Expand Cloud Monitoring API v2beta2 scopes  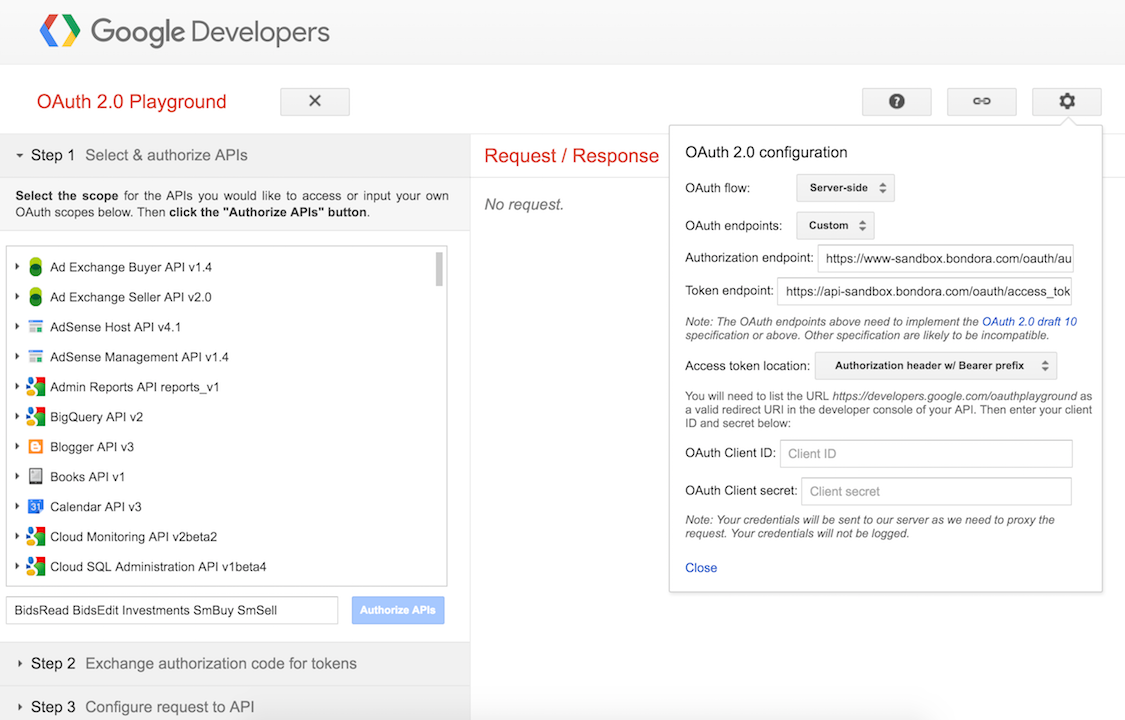click(x=17, y=536)
